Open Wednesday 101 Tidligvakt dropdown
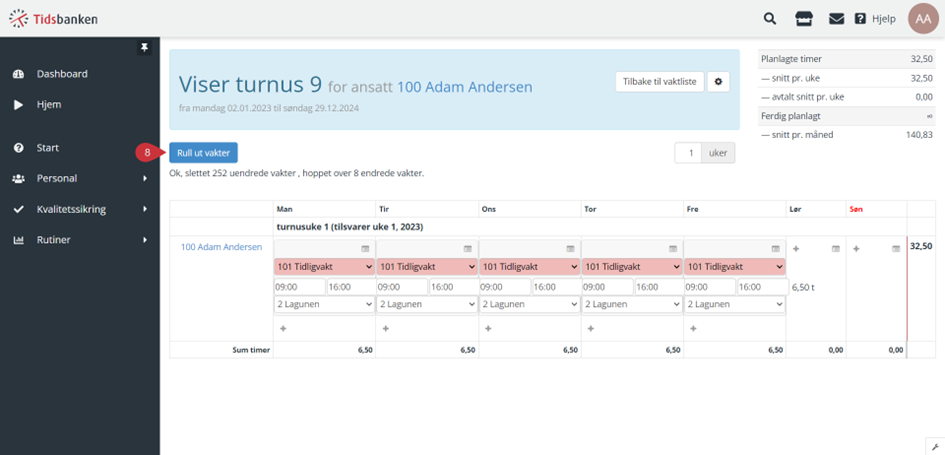 pos(529,266)
